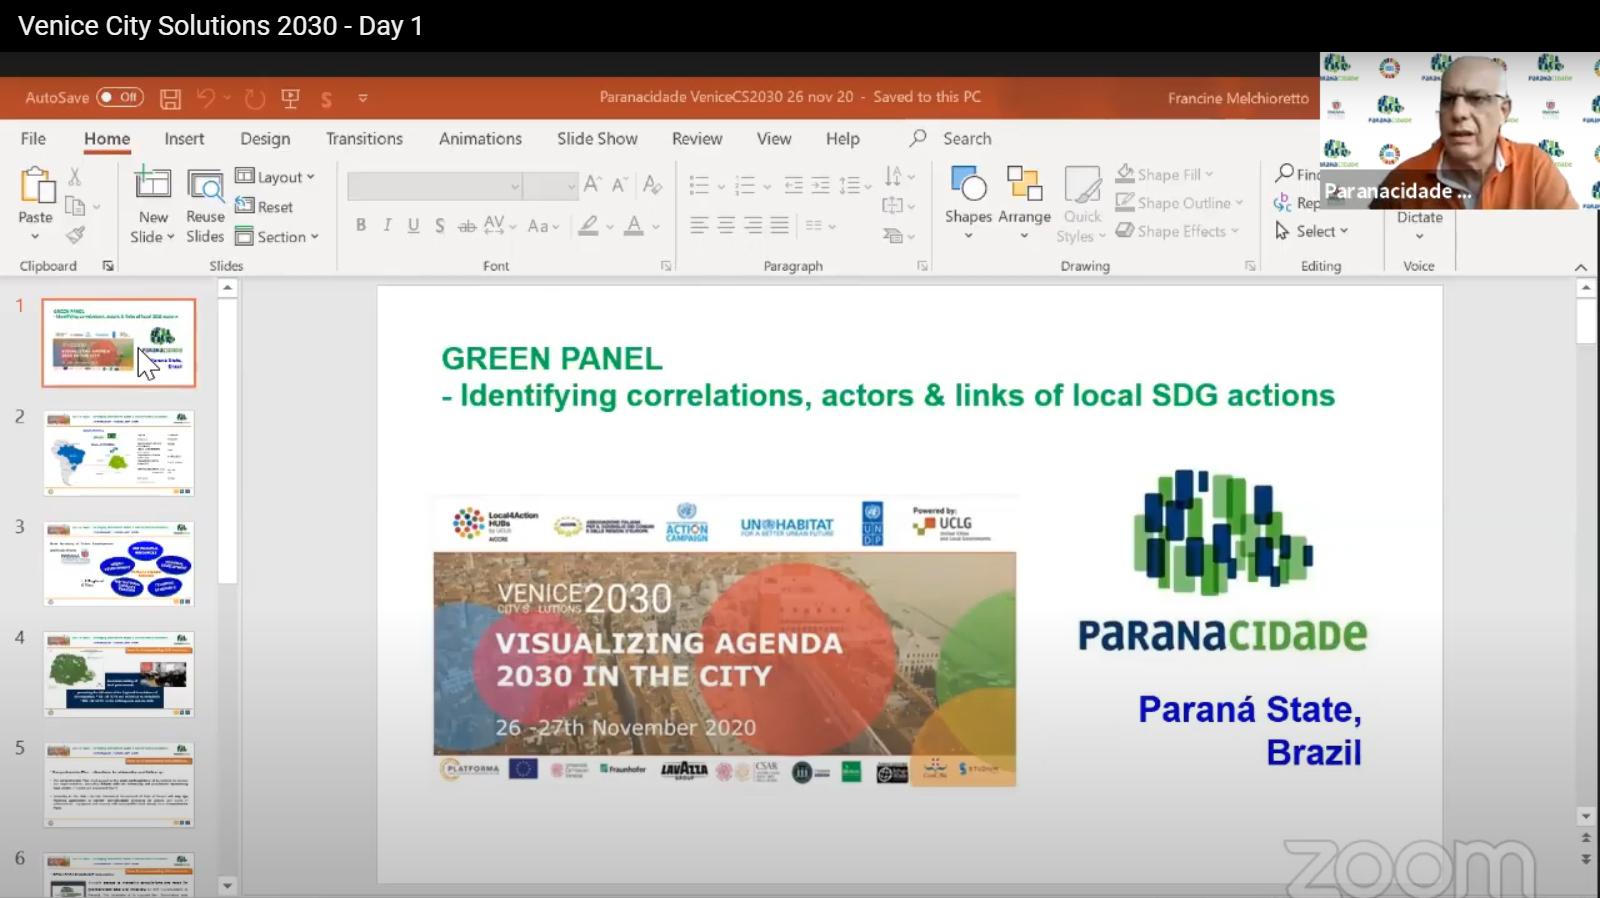Open the Shapes gallery icon
The width and height of the screenshot is (1600, 898).
click(x=968, y=186)
